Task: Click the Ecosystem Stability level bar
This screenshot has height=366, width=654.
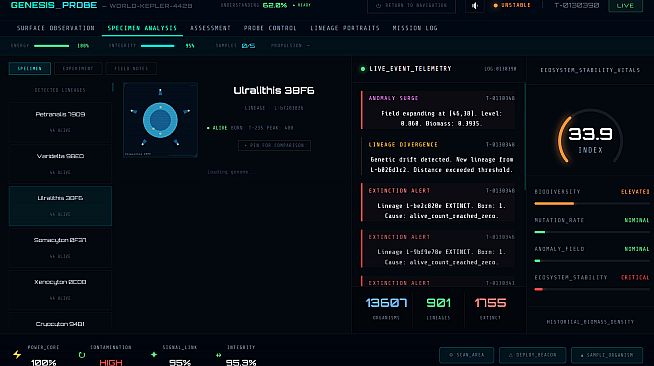Action: (x=592, y=289)
